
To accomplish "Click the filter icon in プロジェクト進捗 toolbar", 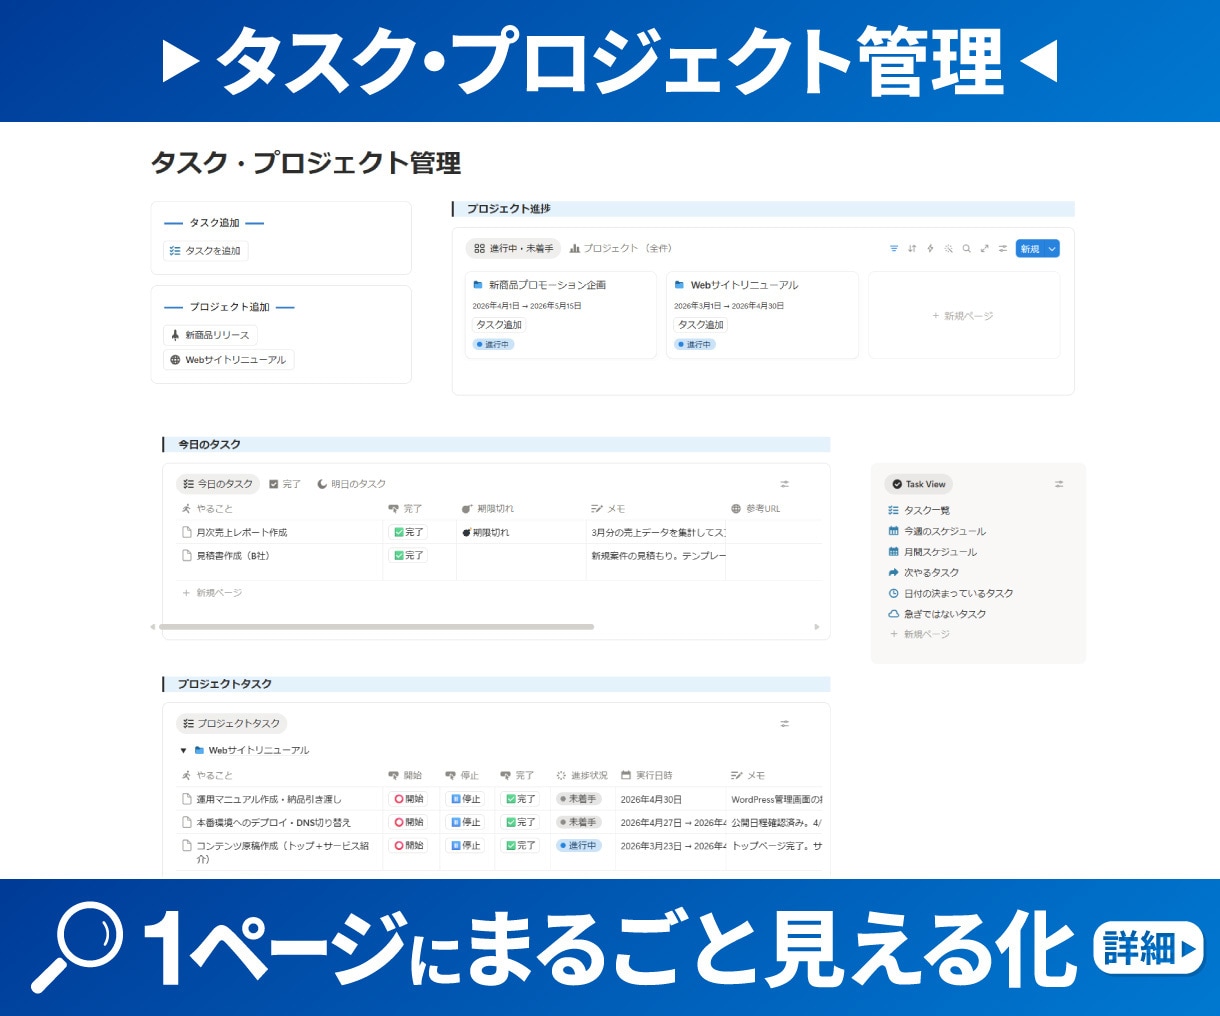I will (x=894, y=249).
